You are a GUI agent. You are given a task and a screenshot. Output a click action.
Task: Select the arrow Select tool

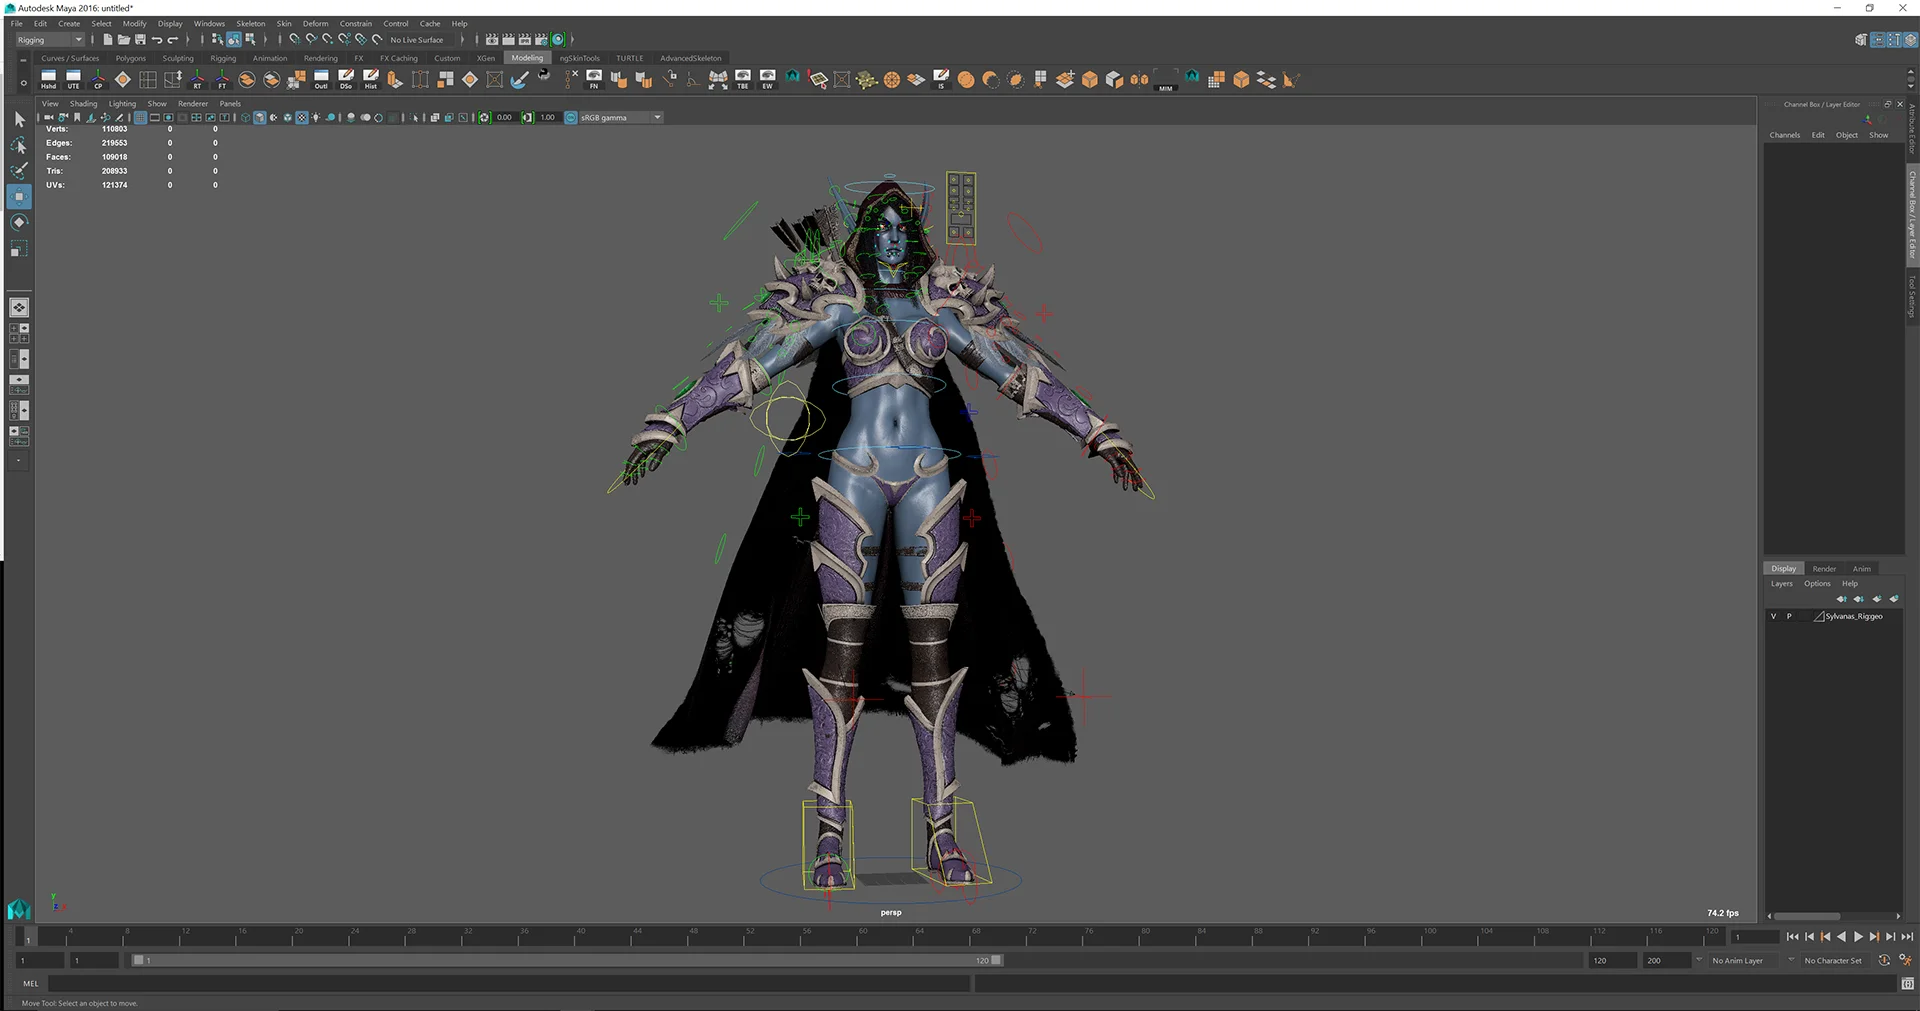[x=19, y=119]
